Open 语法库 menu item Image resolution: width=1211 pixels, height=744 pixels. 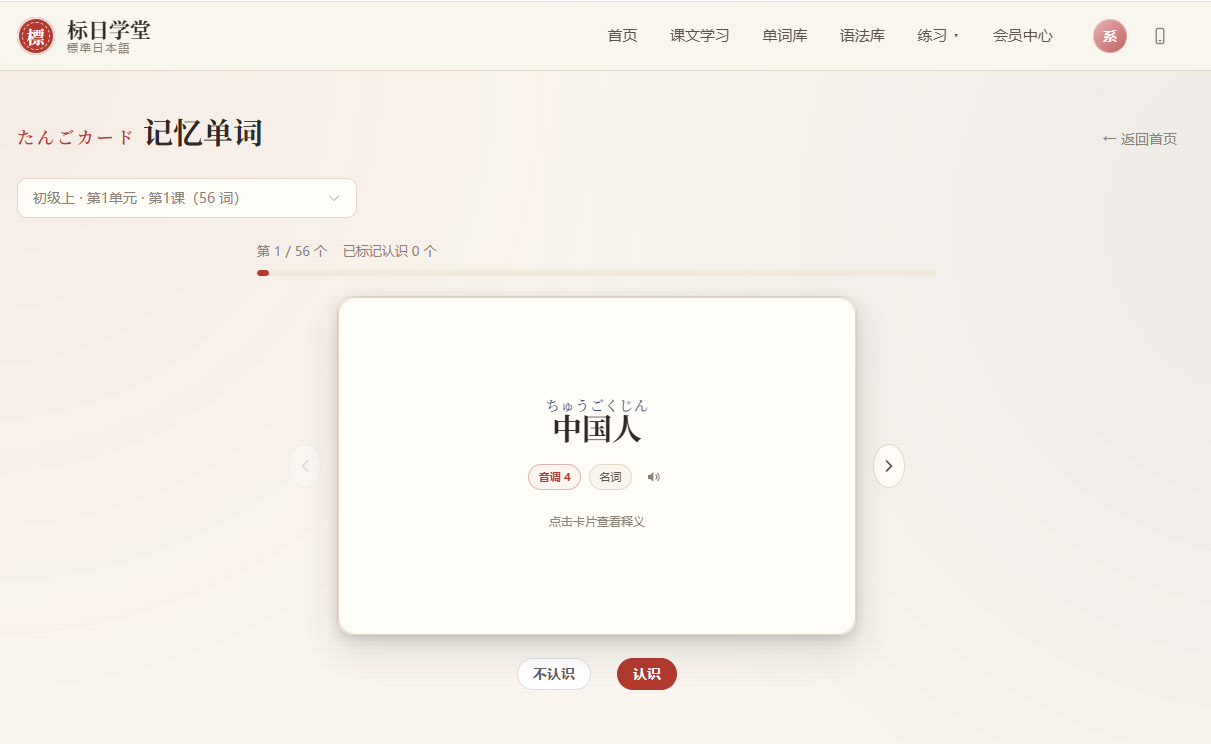point(862,36)
